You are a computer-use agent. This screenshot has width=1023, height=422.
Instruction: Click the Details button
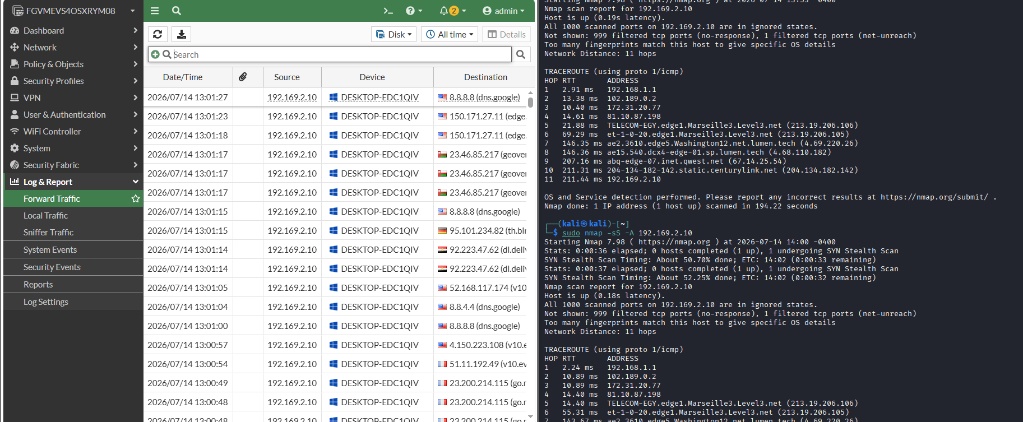coord(506,35)
